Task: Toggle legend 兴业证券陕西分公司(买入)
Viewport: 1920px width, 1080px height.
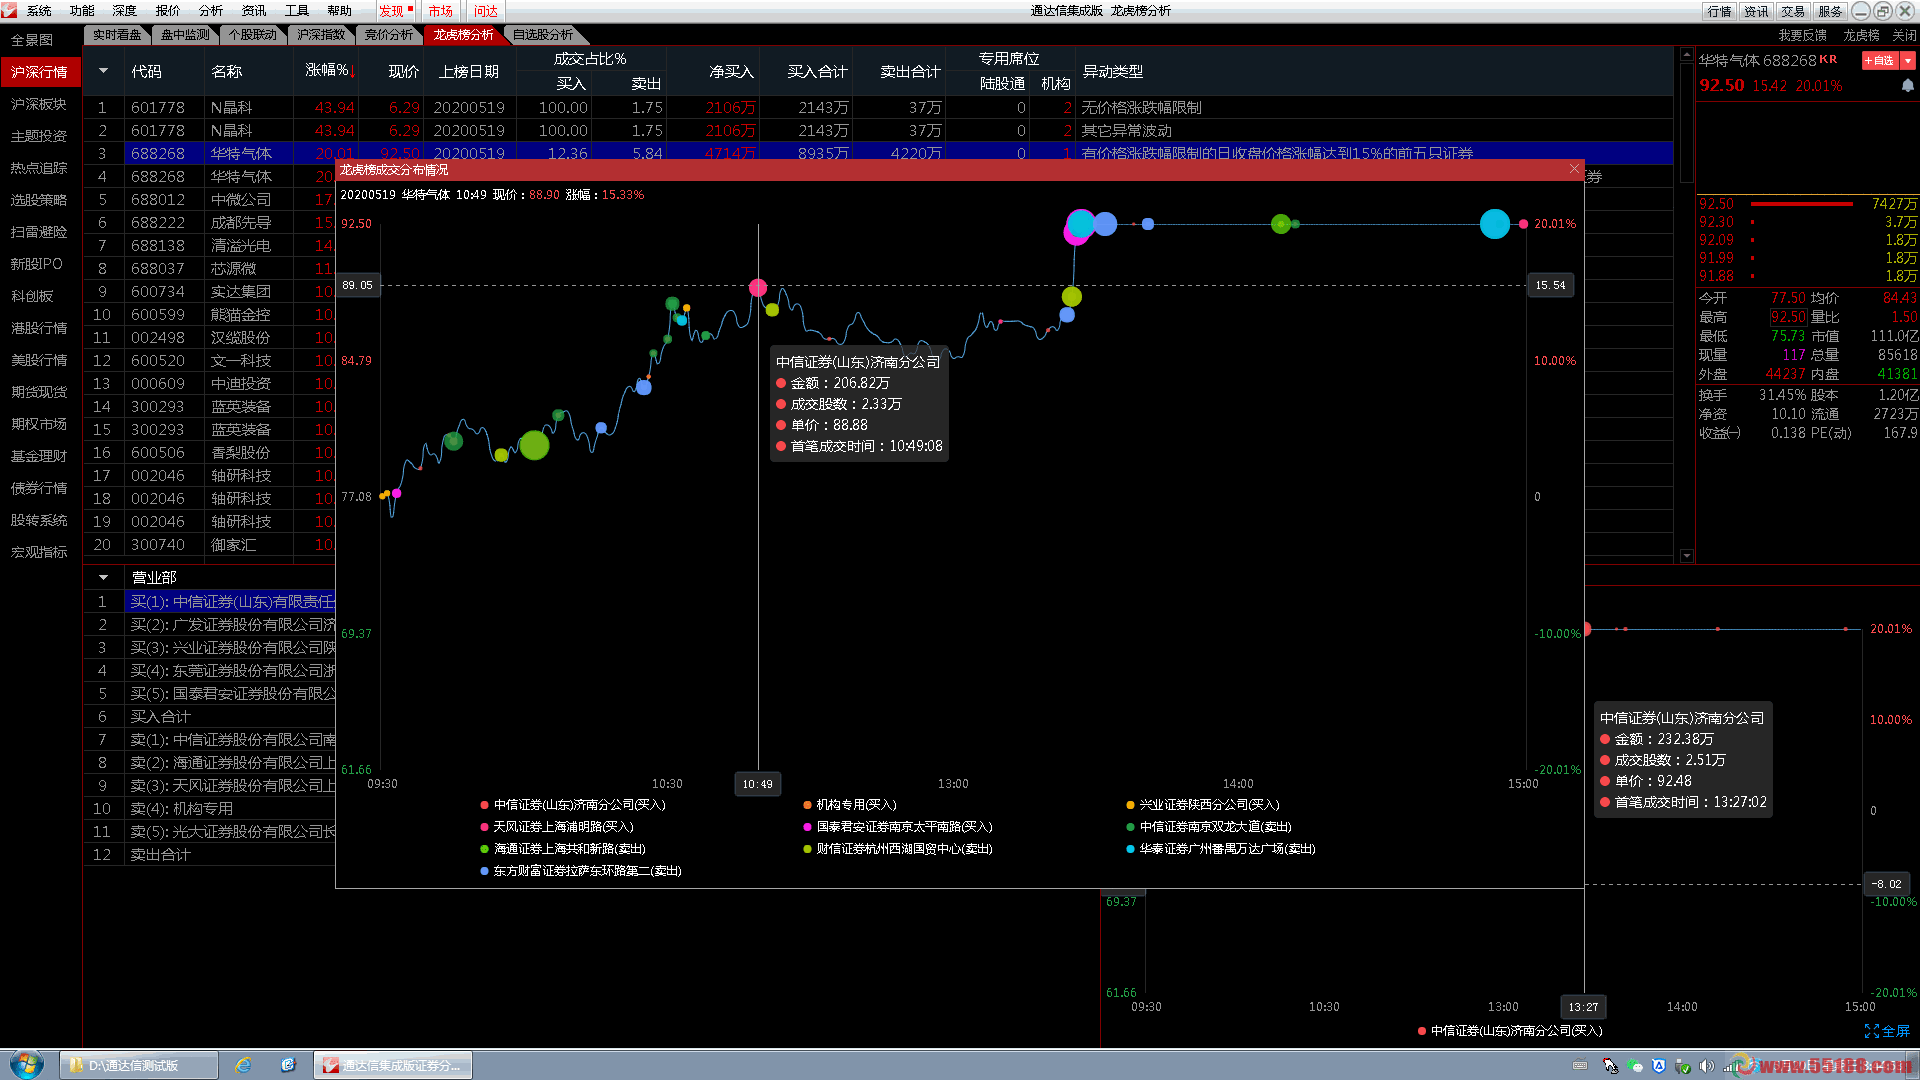Action: (x=1203, y=805)
